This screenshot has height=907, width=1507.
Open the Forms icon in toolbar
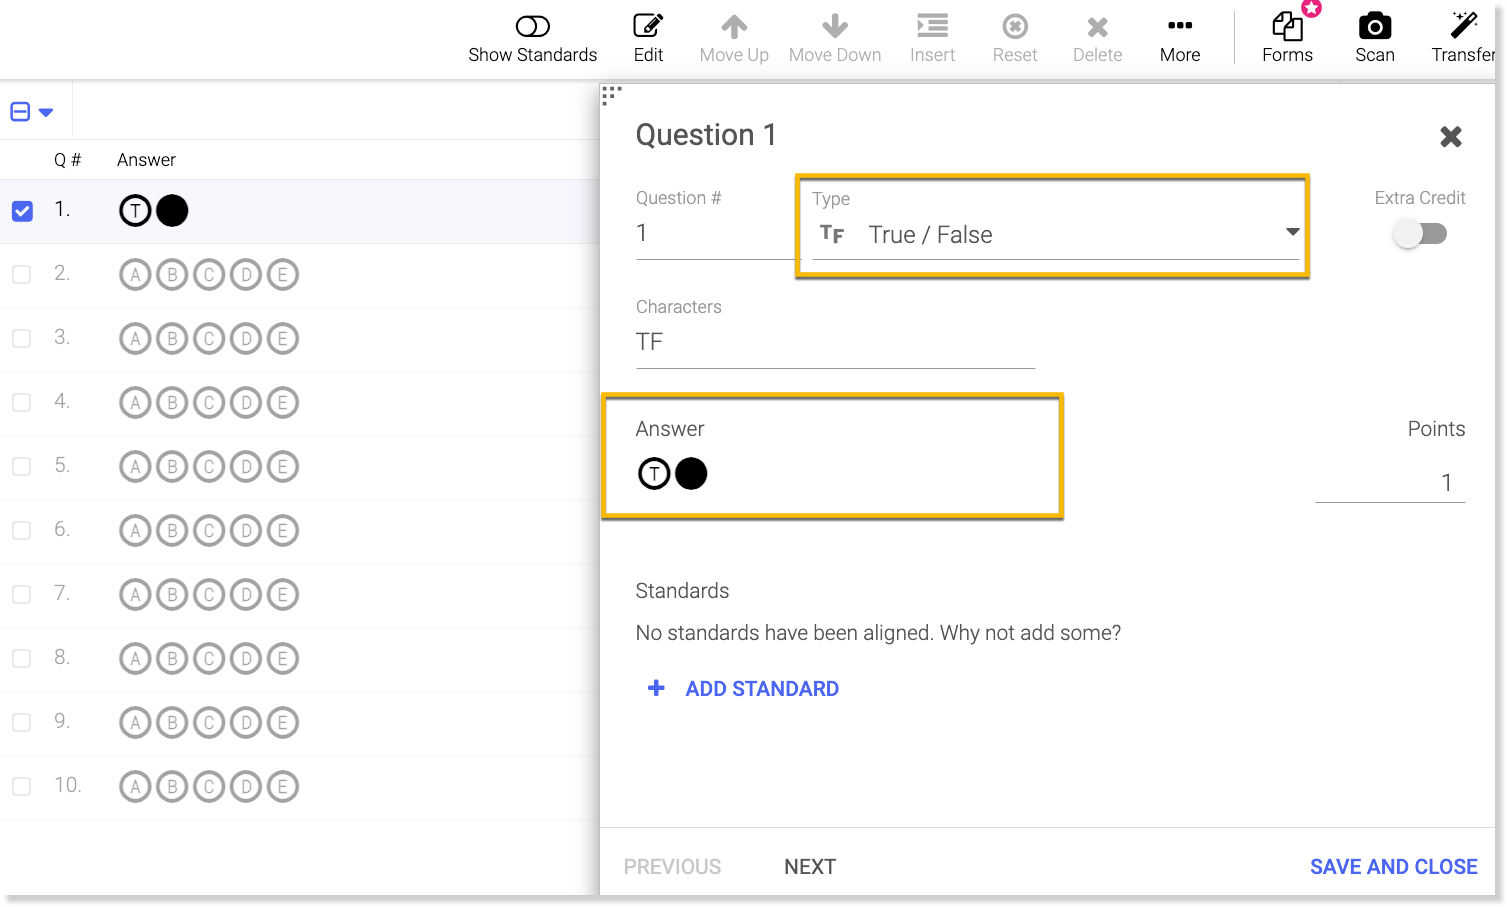[x=1286, y=27]
